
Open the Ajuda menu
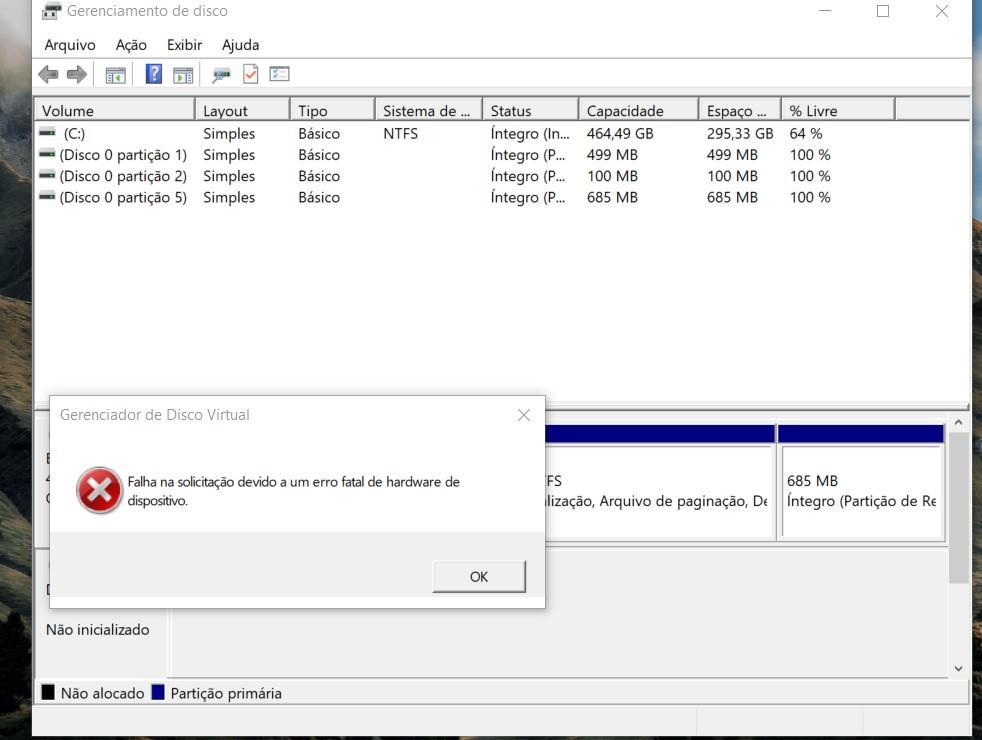point(240,45)
